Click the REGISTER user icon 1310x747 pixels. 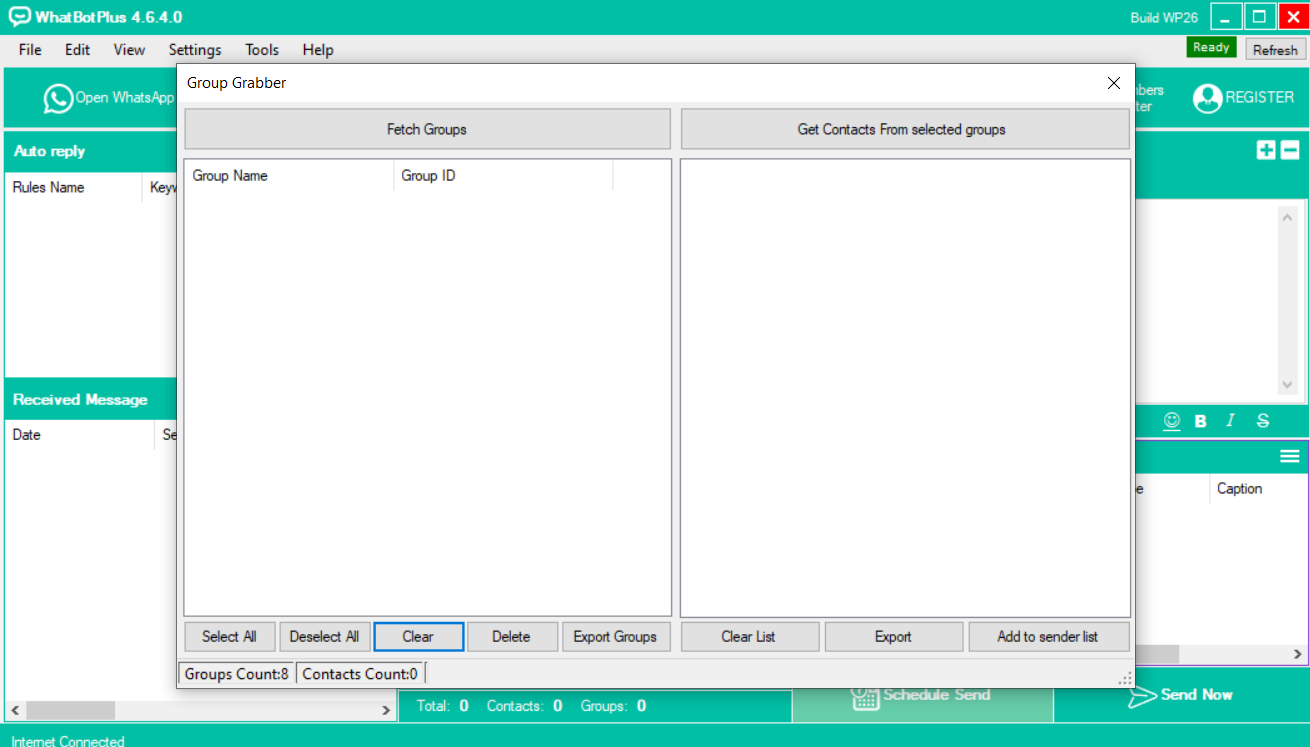1207,98
